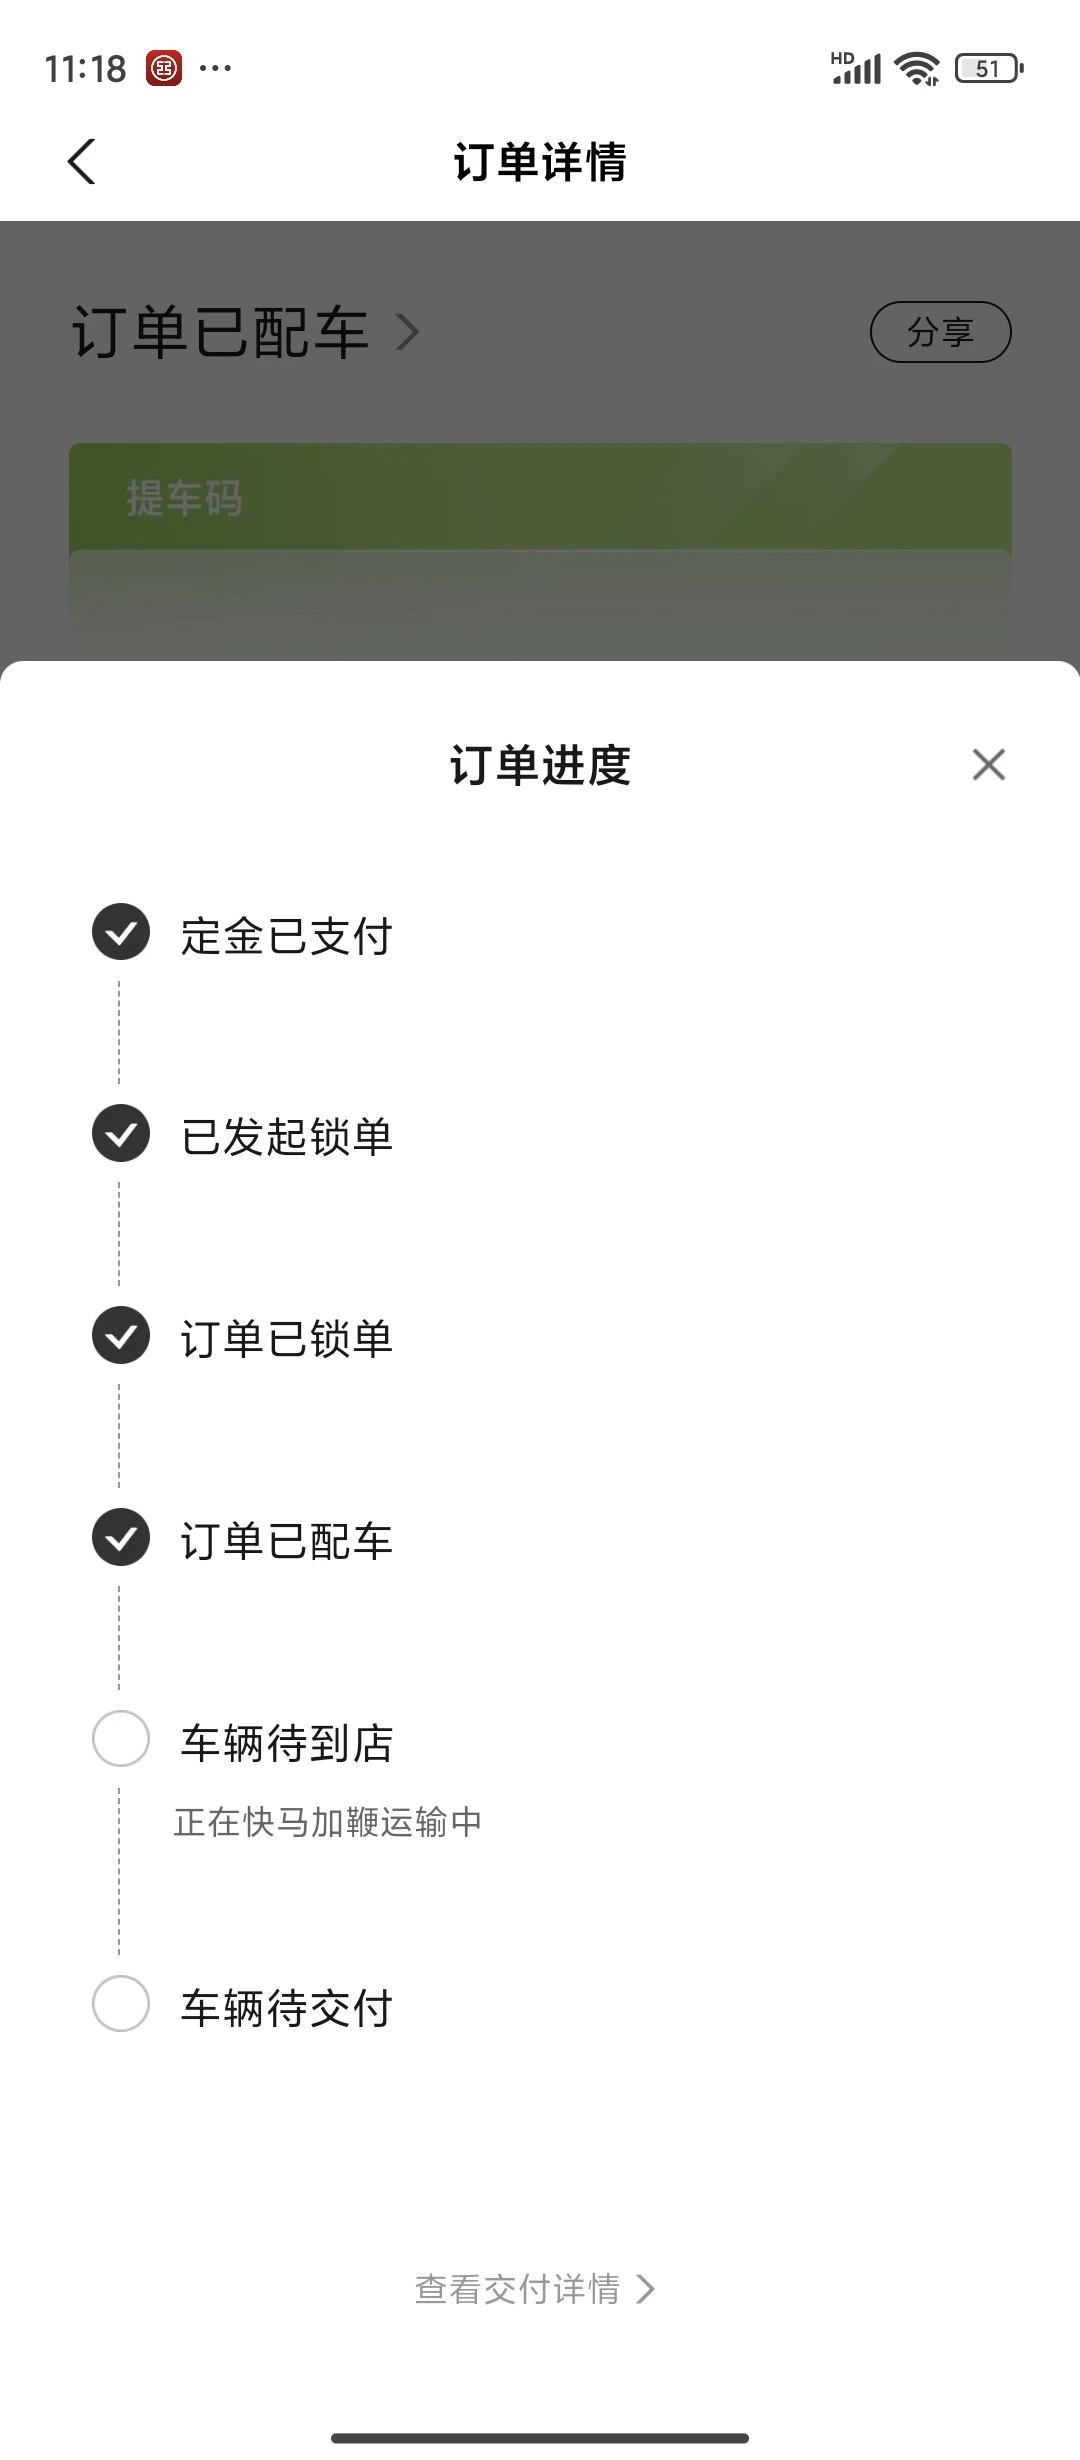
Task: Tap the empty circle for 车辆待到店
Action: (x=121, y=1739)
